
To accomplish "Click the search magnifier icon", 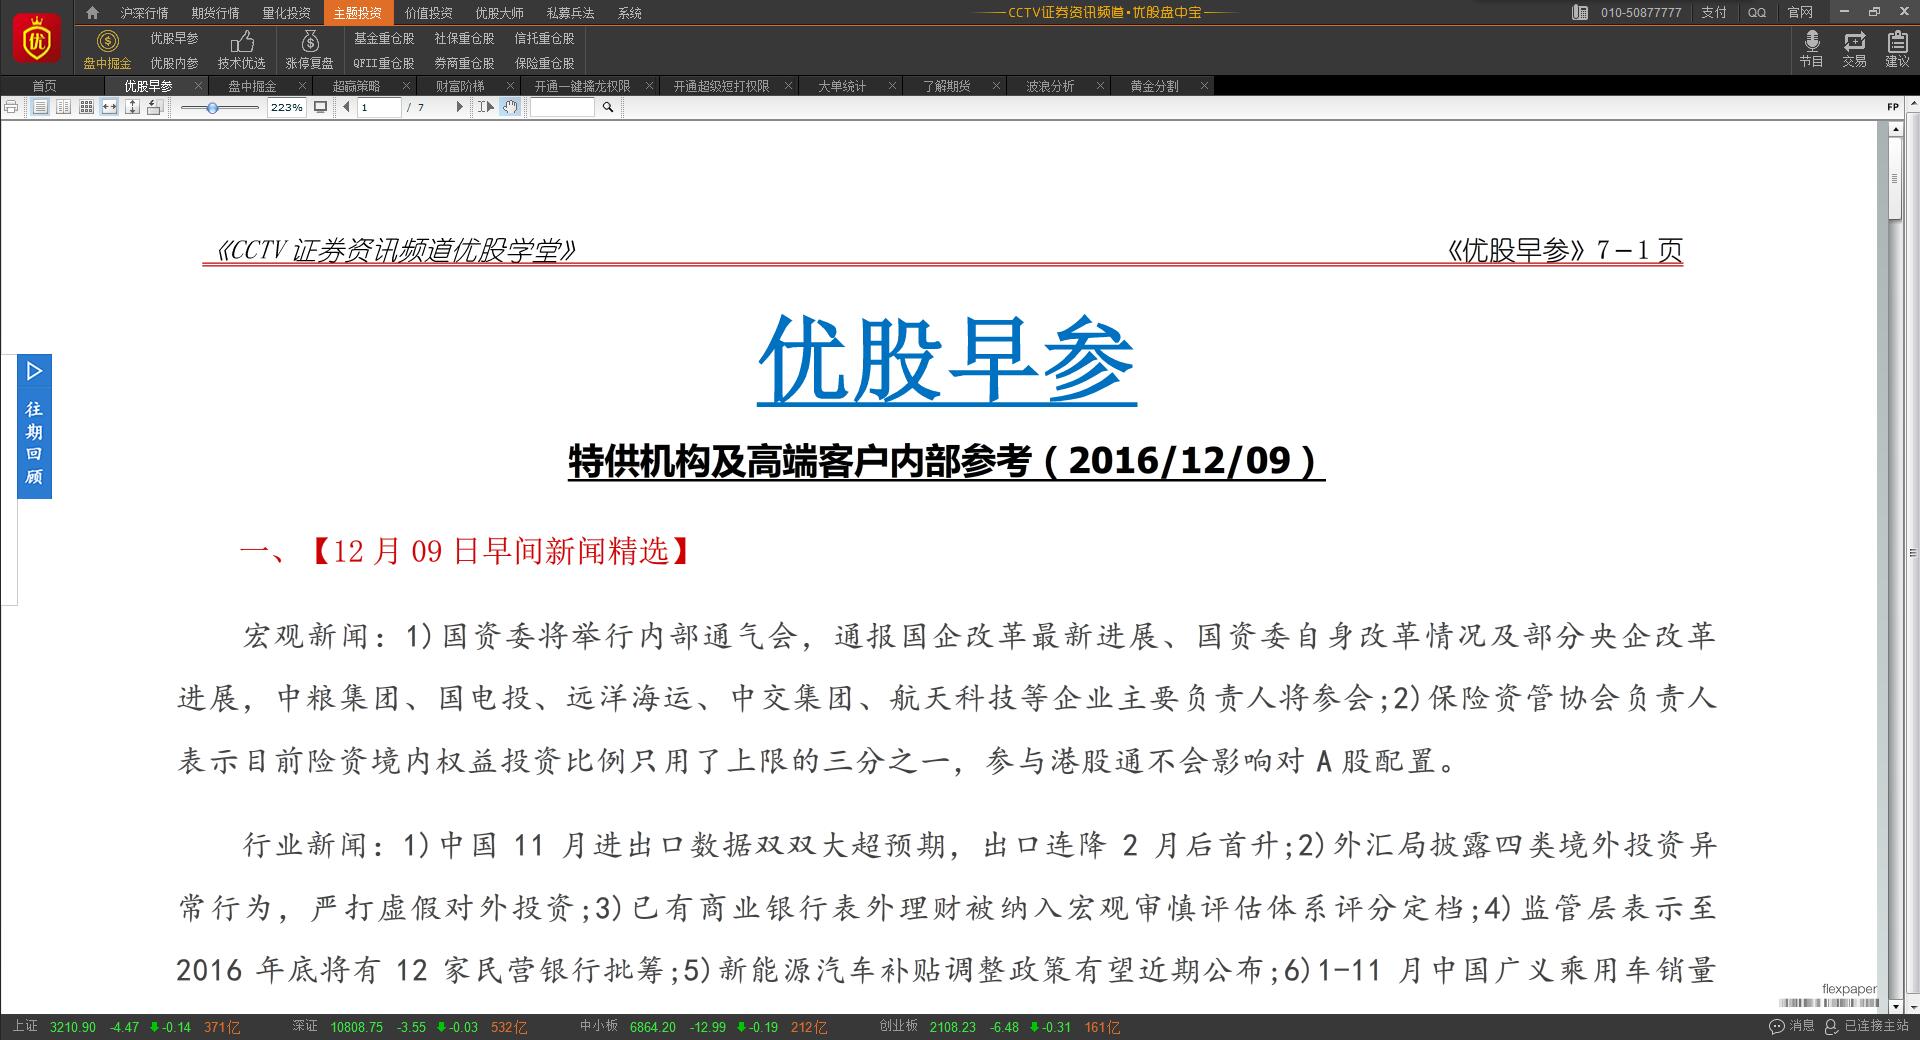I will 607,107.
